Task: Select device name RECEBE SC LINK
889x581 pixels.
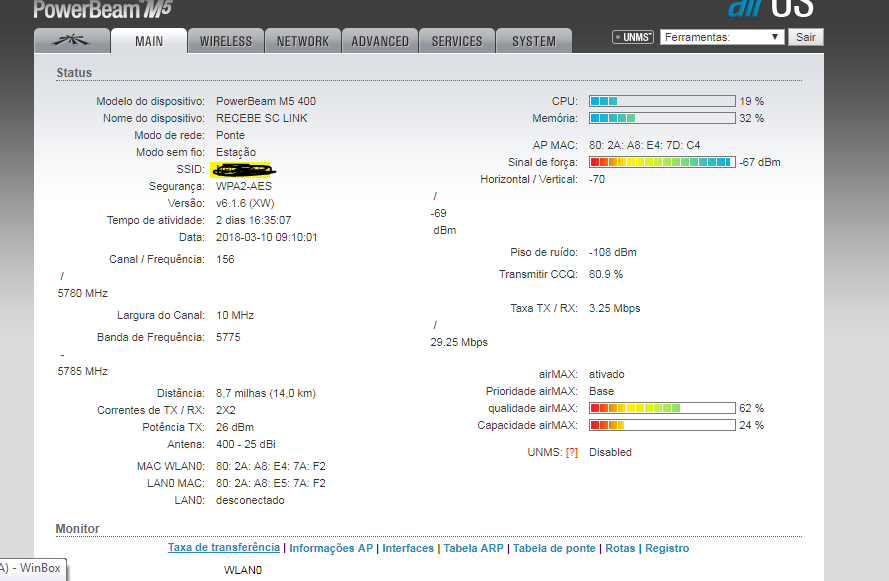Action: (x=261, y=118)
